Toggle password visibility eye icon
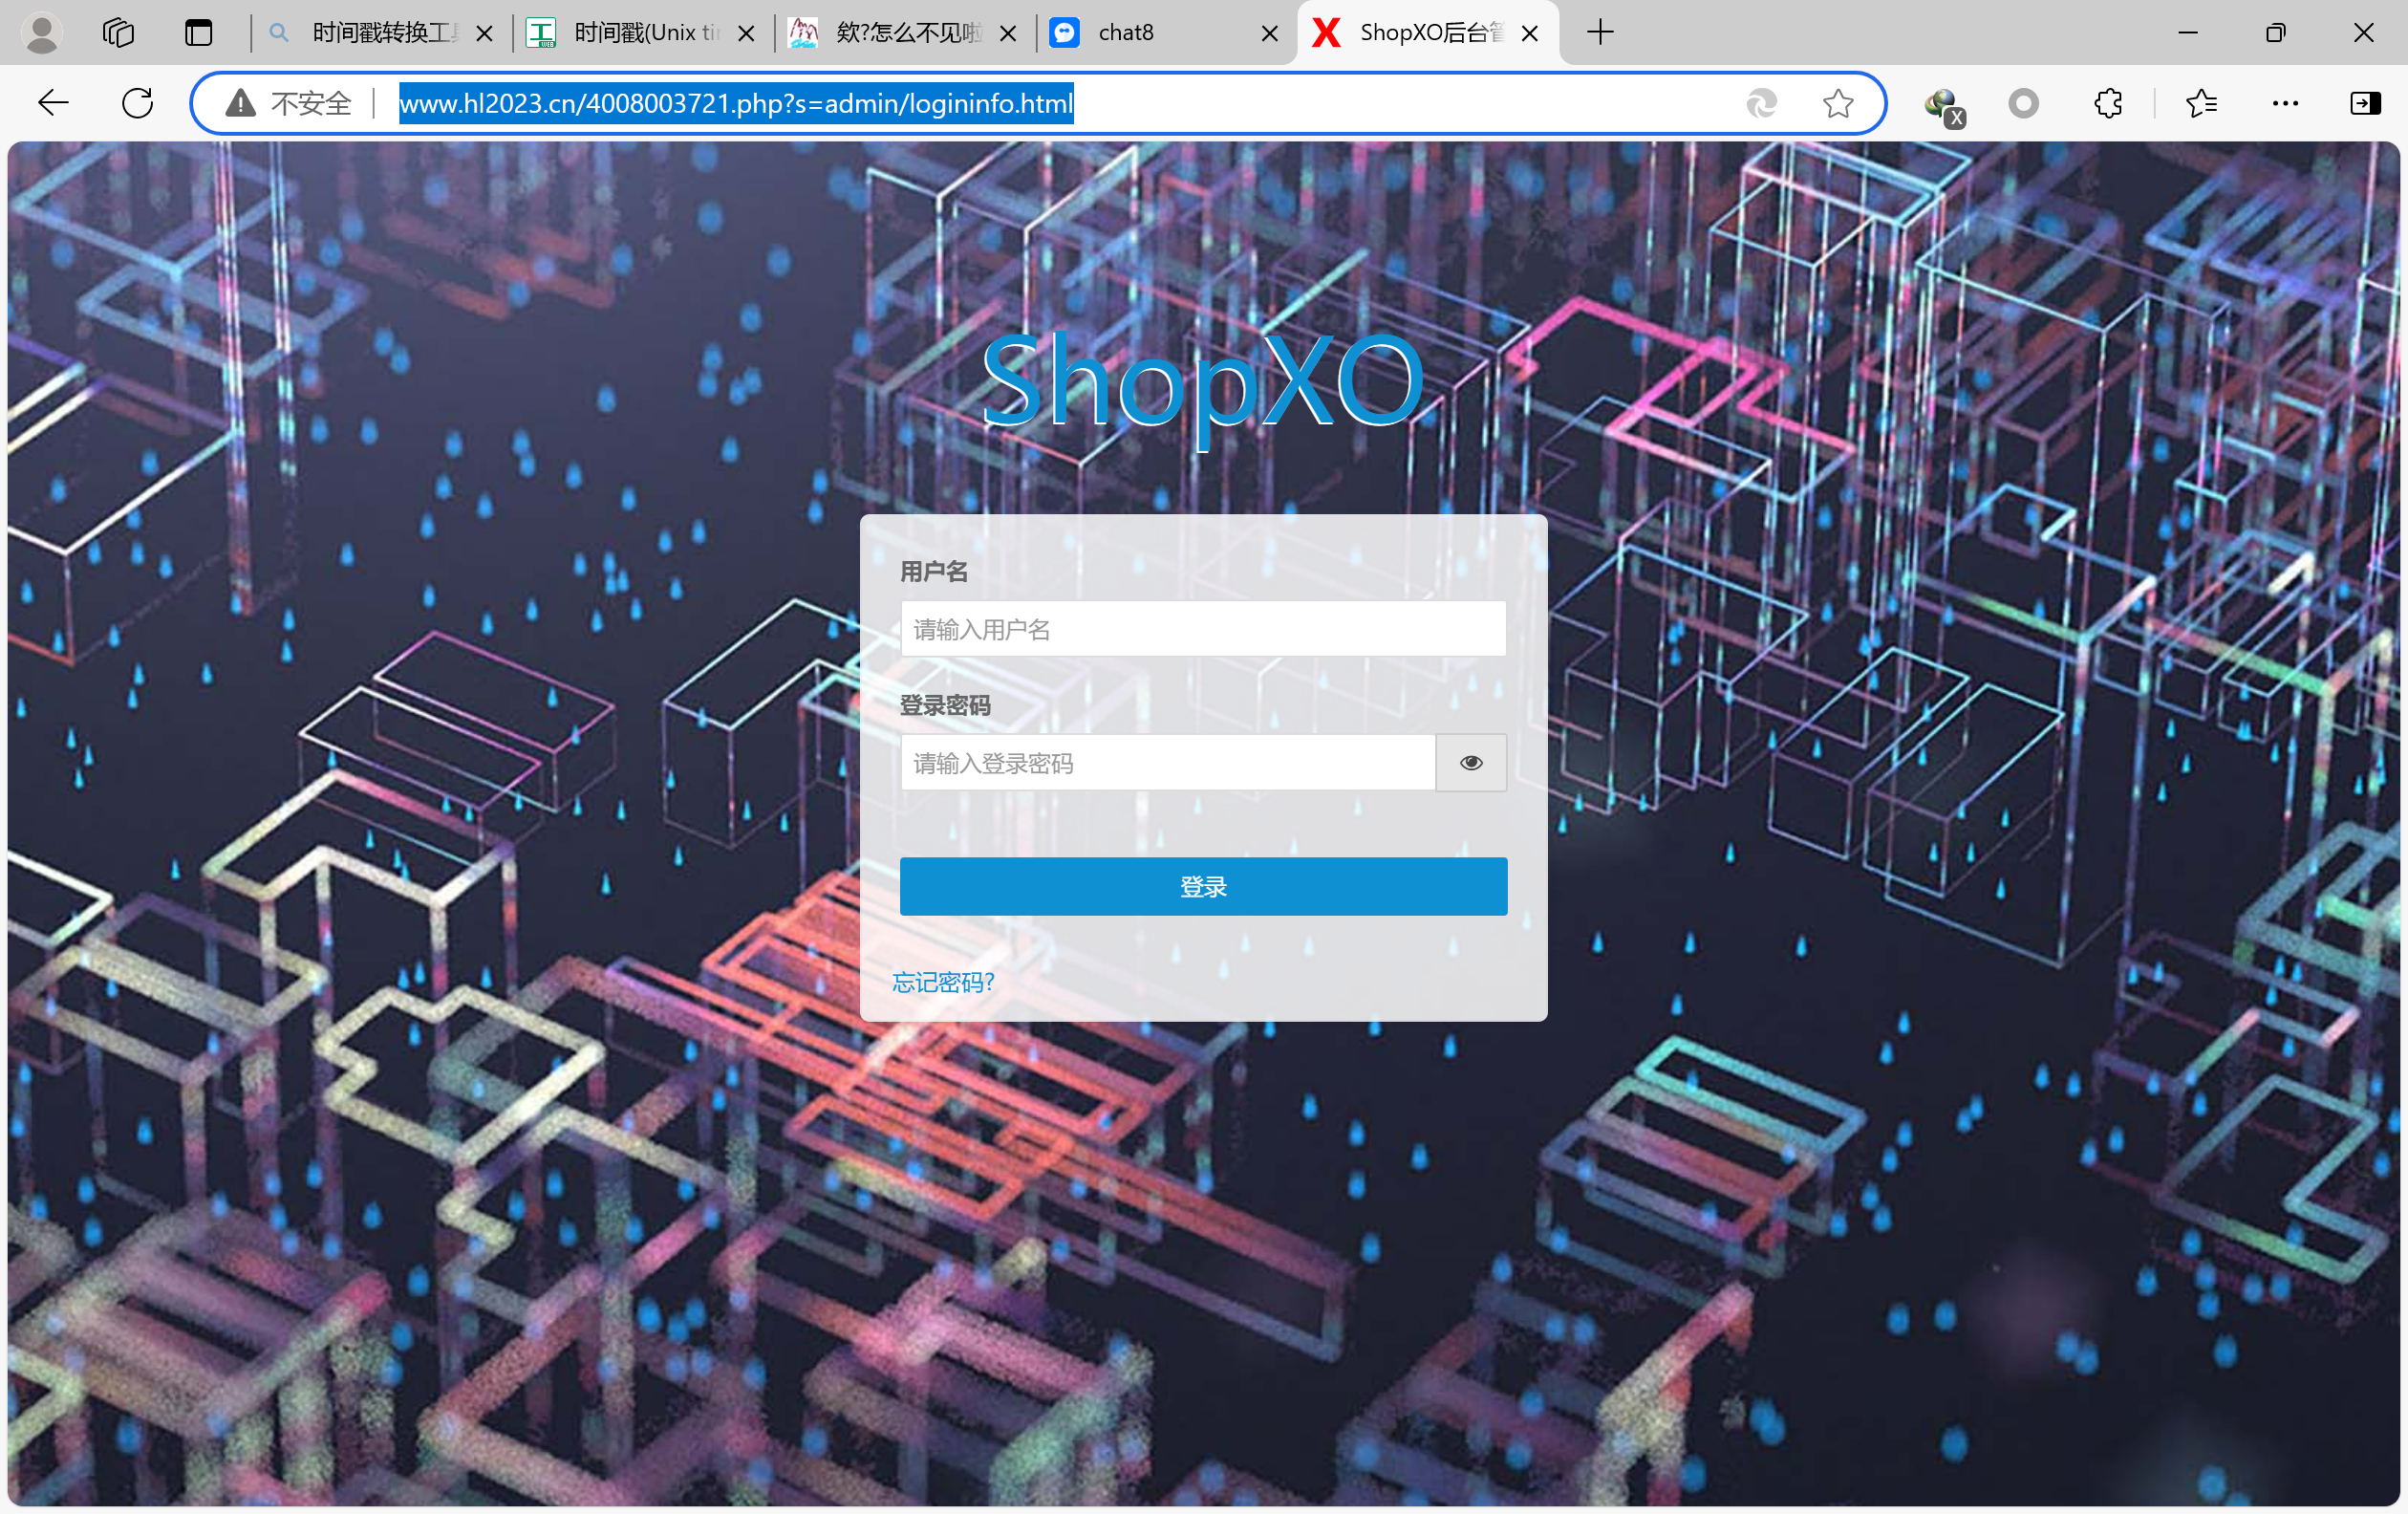This screenshot has height=1514, width=2408. click(x=1471, y=763)
